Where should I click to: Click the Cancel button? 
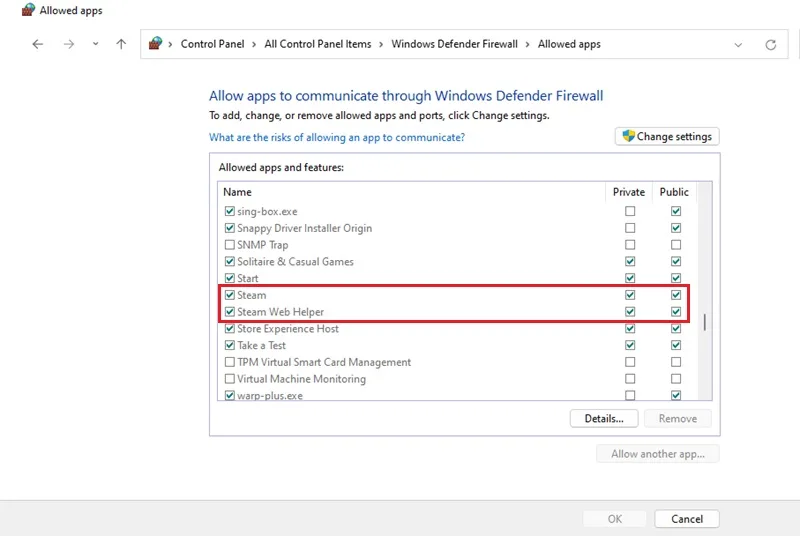coord(687,519)
